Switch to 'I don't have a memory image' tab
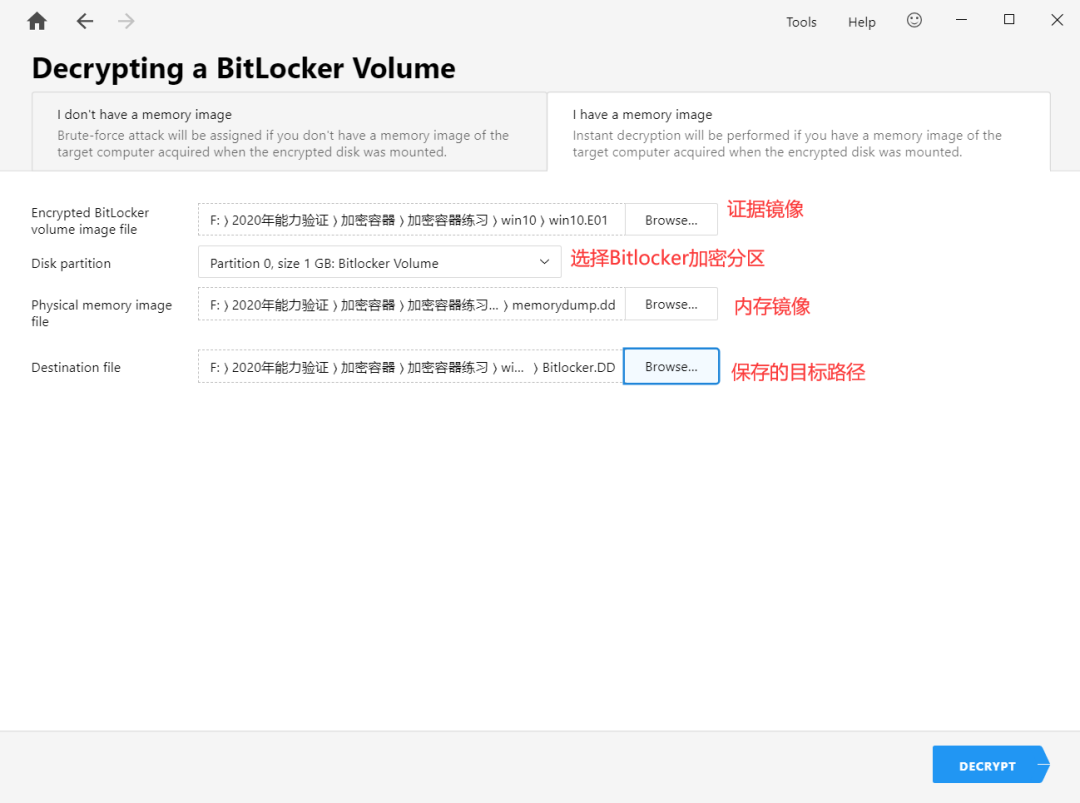1080x803 pixels. coord(289,132)
